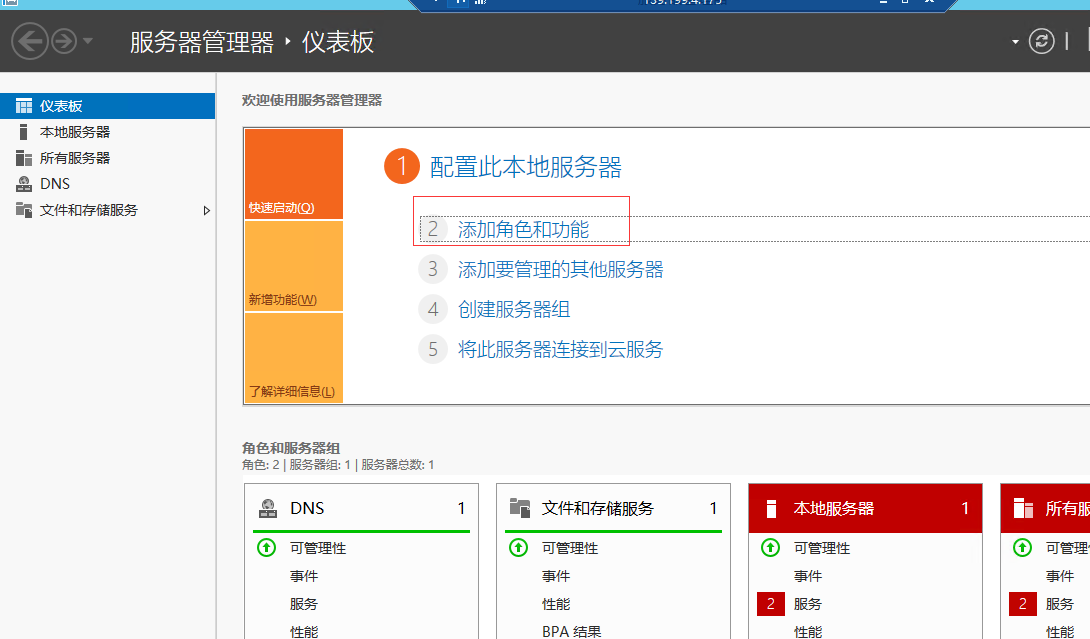Open 可管理性 in 文件和存储服务 tile
This screenshot has width=1090, height=639.
[570, 548]
